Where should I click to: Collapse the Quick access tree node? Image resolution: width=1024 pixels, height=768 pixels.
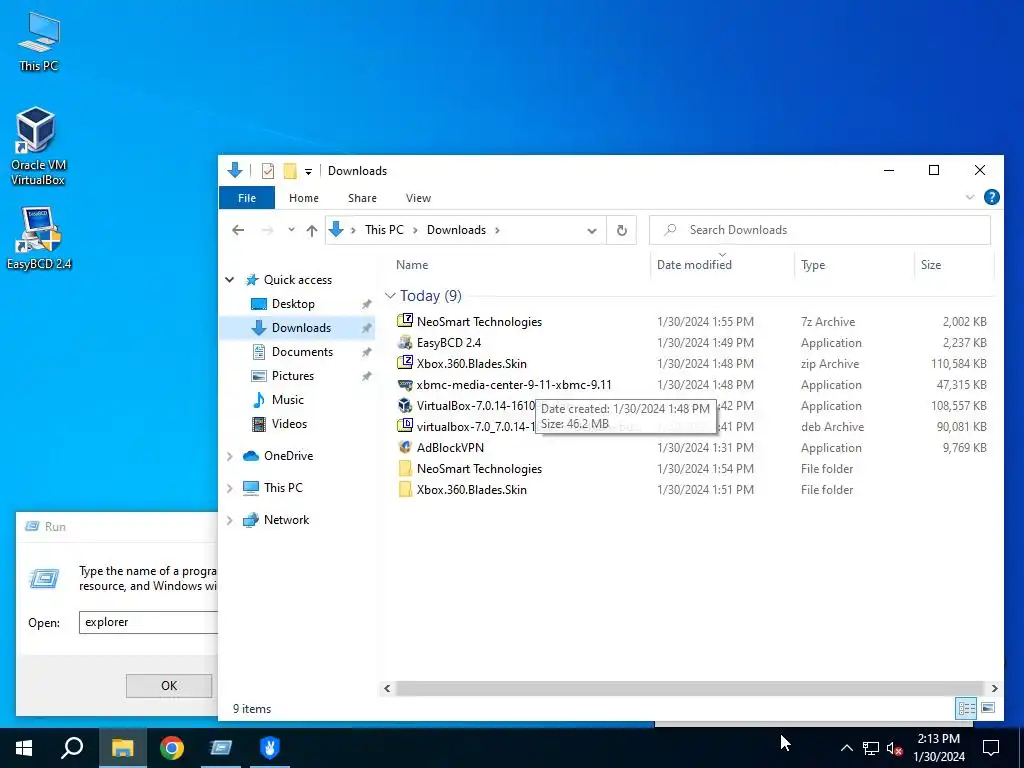pyautogui.click(x=230, y=280)
